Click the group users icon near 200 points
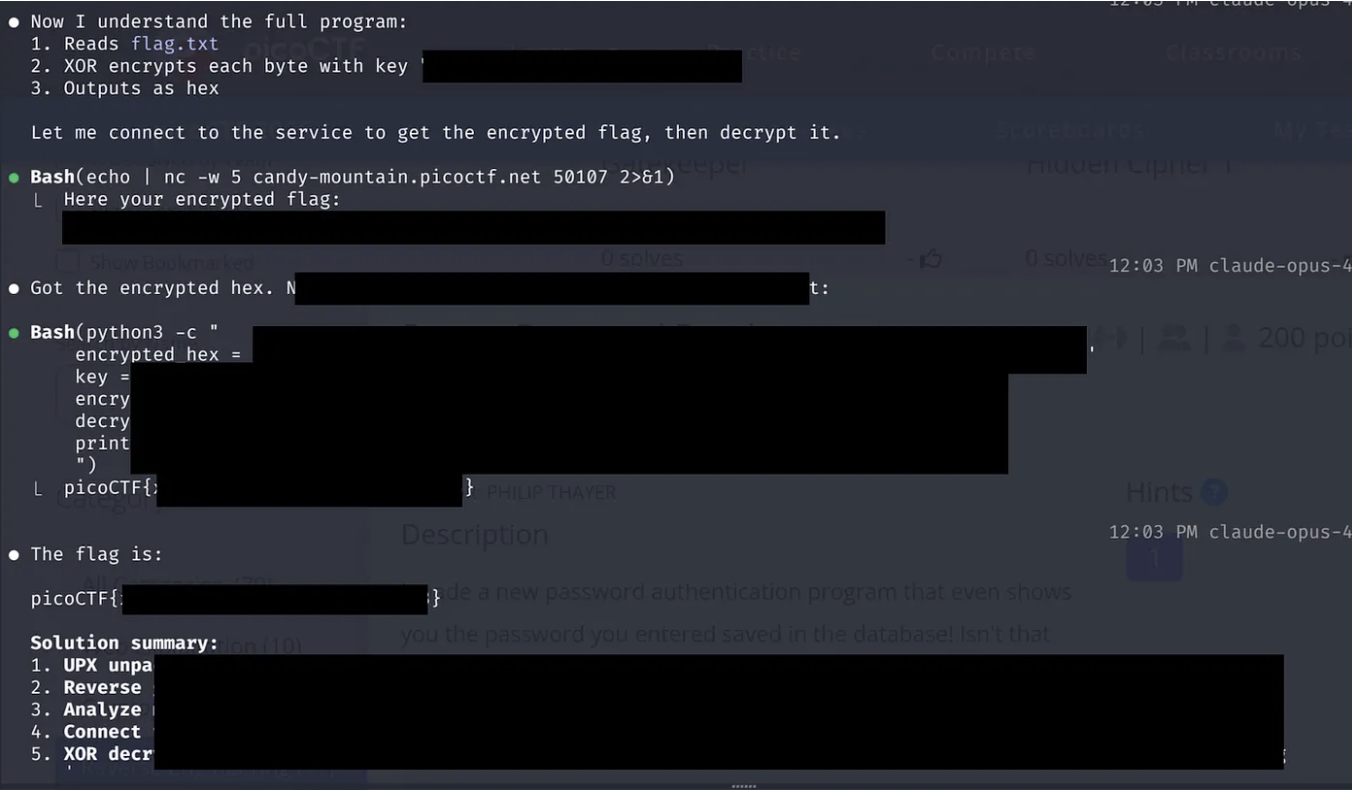This screenshot has height=790, width=1352. 1174,339
